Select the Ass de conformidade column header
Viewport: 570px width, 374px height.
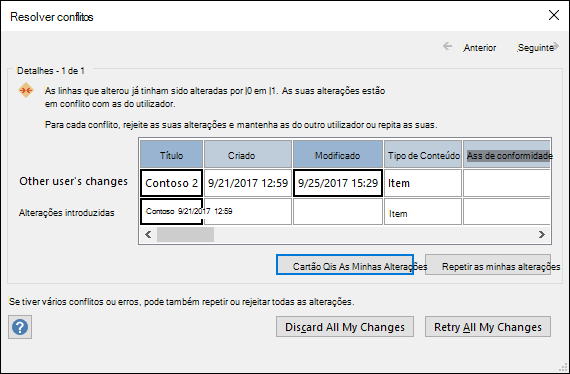pyautogui.click(x=507, y=154)
